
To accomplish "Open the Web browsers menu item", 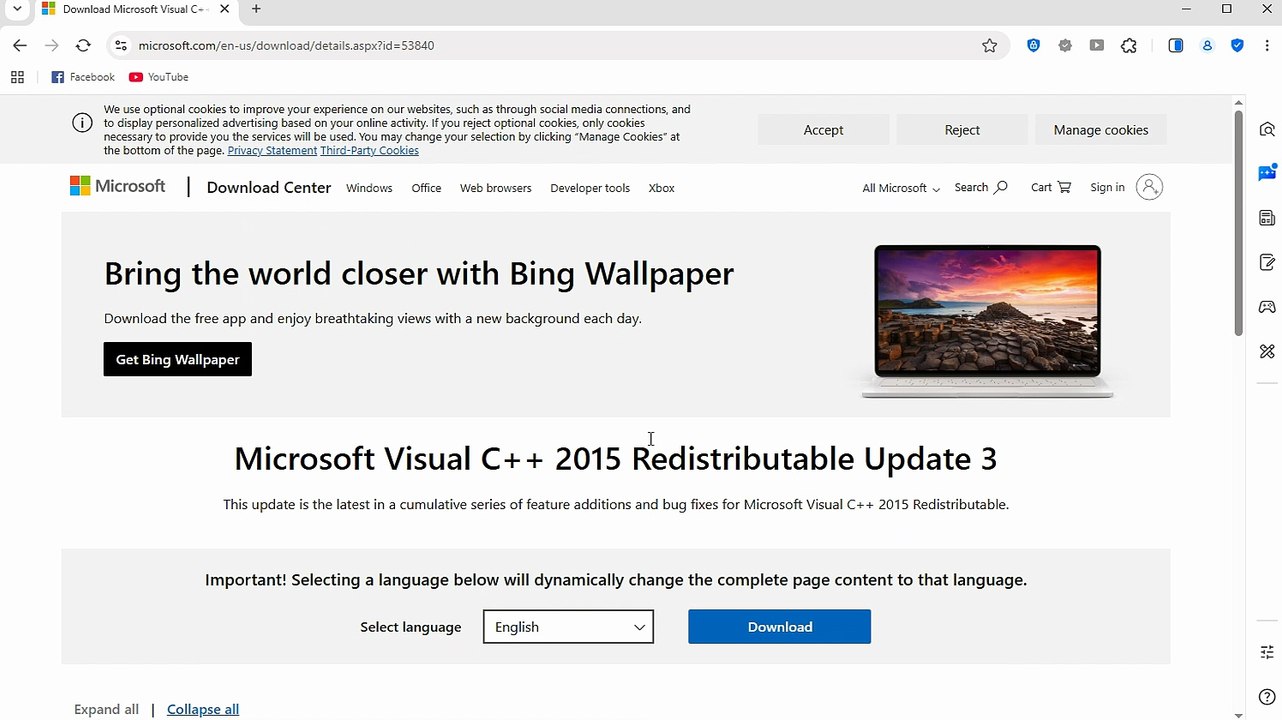I will click(x=496, y=188).
